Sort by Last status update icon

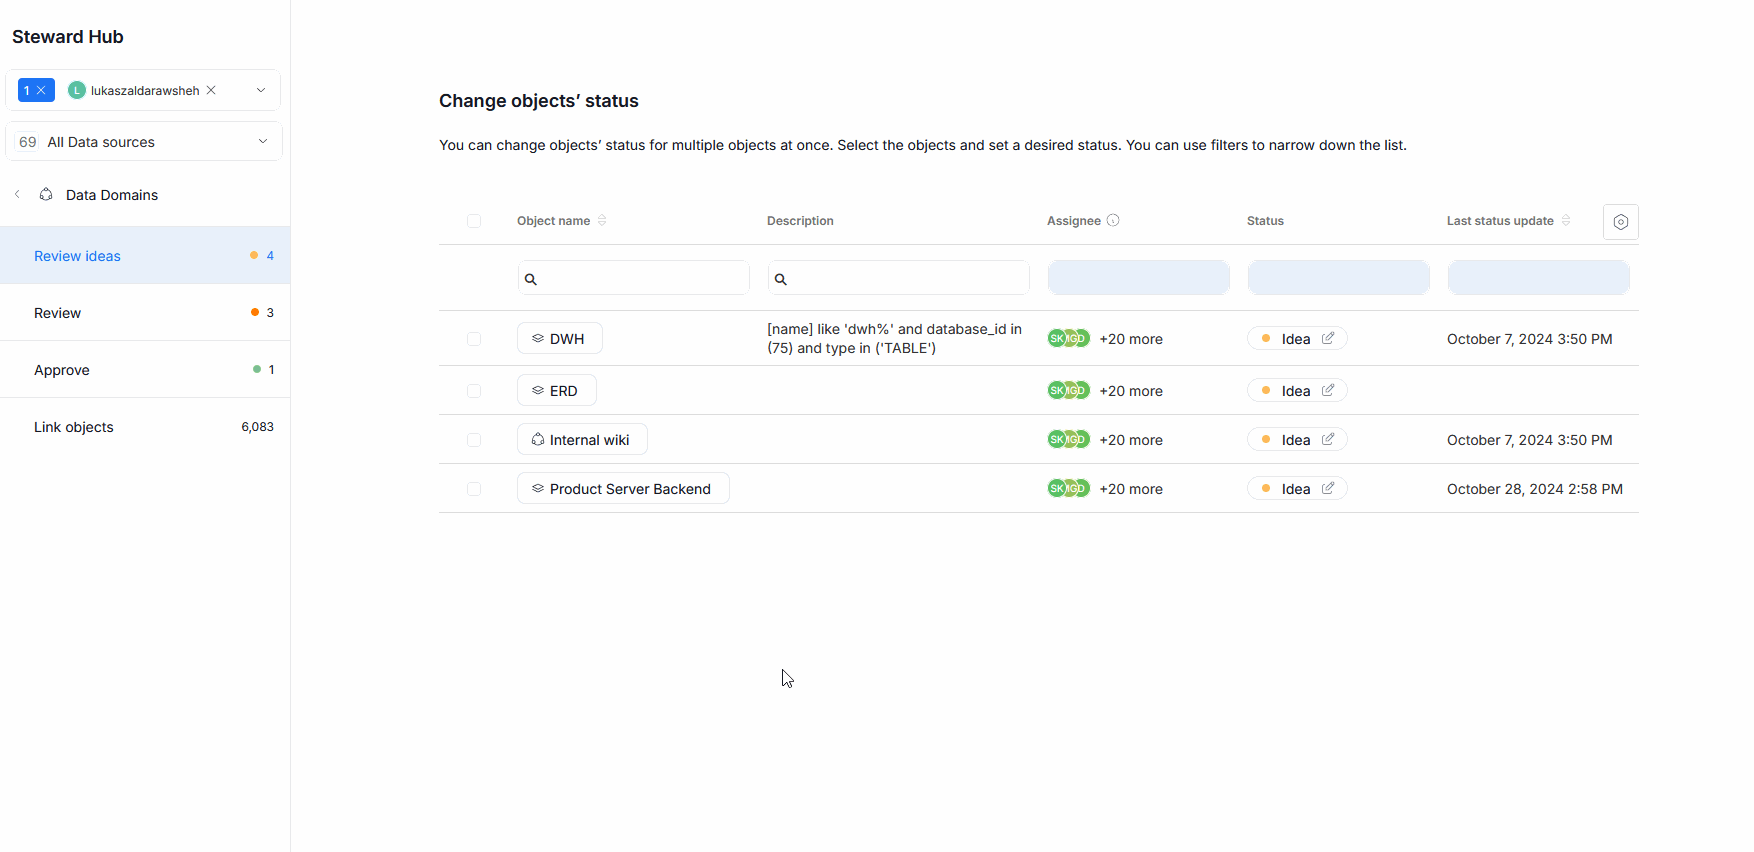[x=1566, y=221]
